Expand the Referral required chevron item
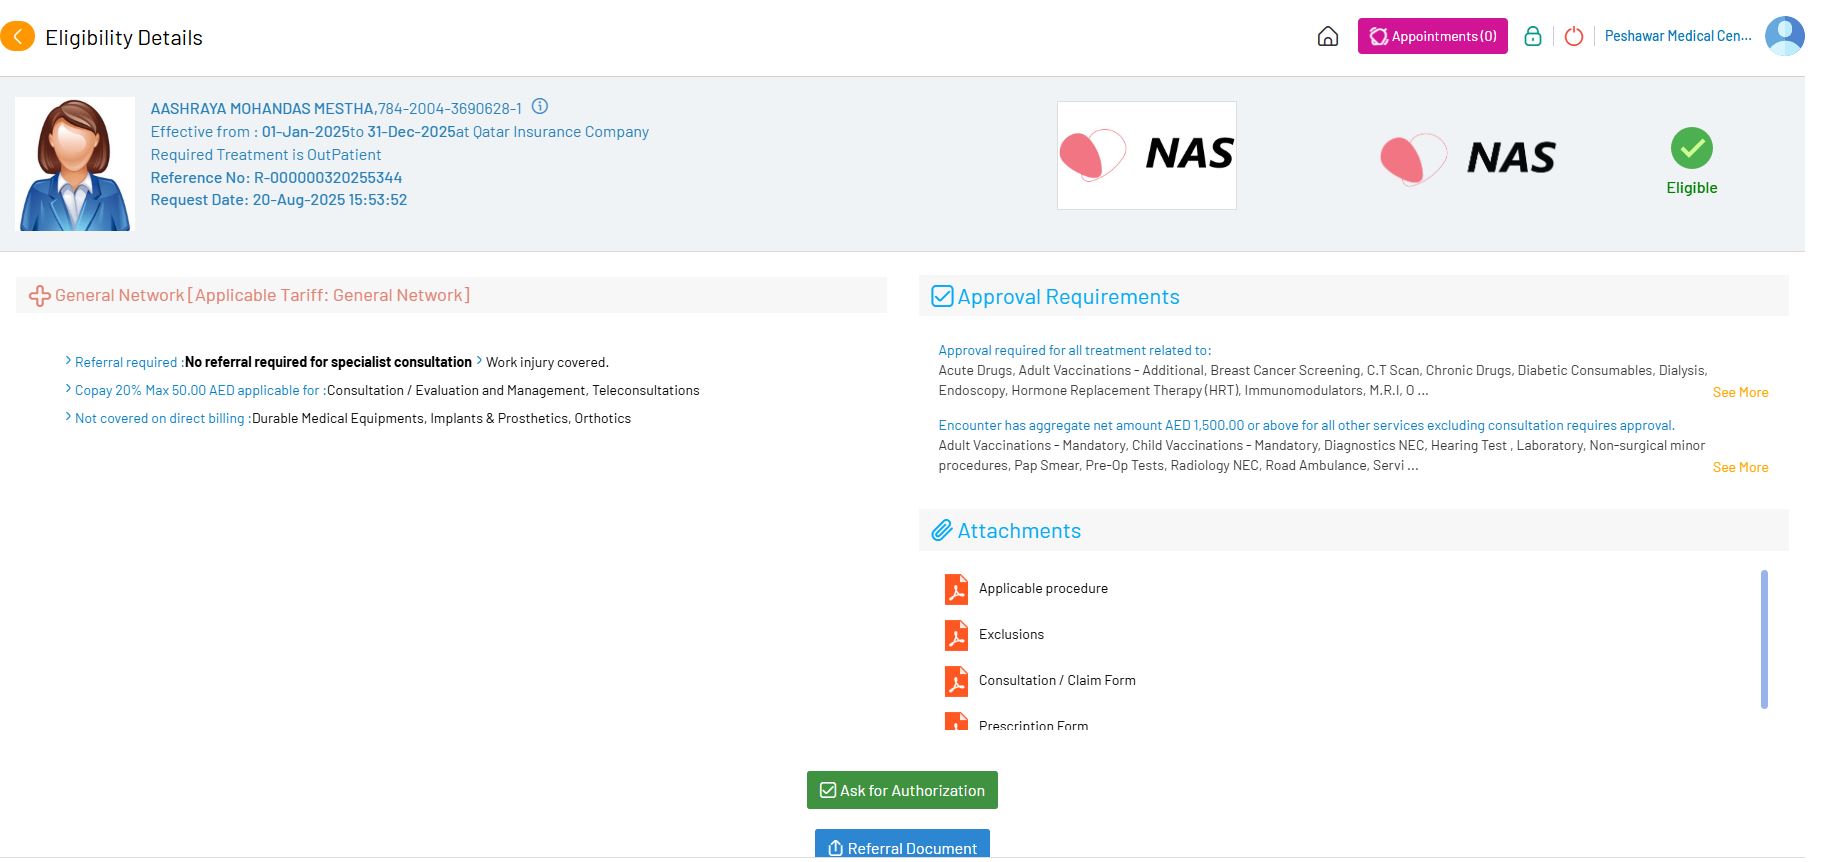Image resolution: width=1844 pixels, height=862 pixels. (68, 361)
